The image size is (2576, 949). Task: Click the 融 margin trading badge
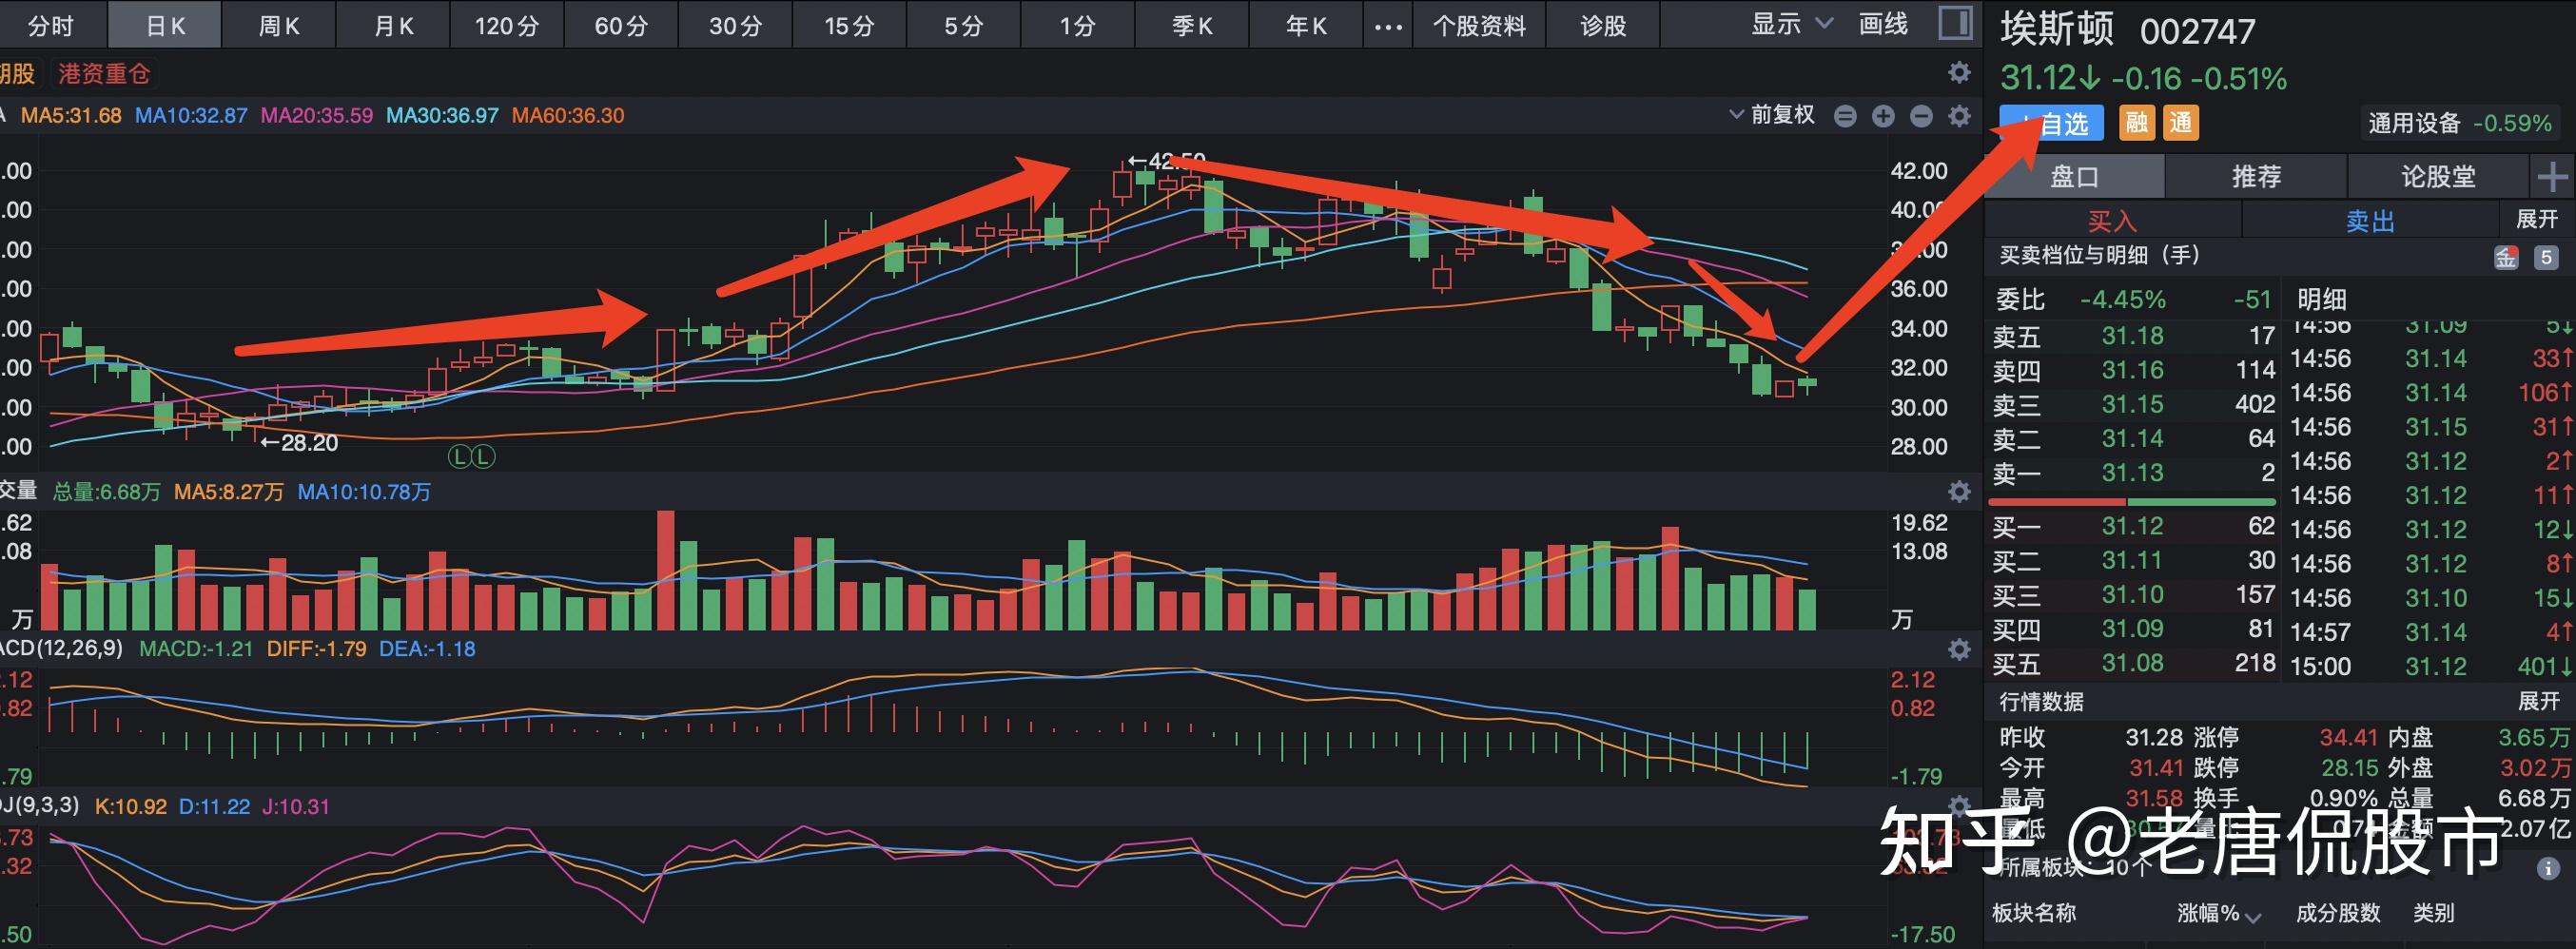[x=2136, y=123]
